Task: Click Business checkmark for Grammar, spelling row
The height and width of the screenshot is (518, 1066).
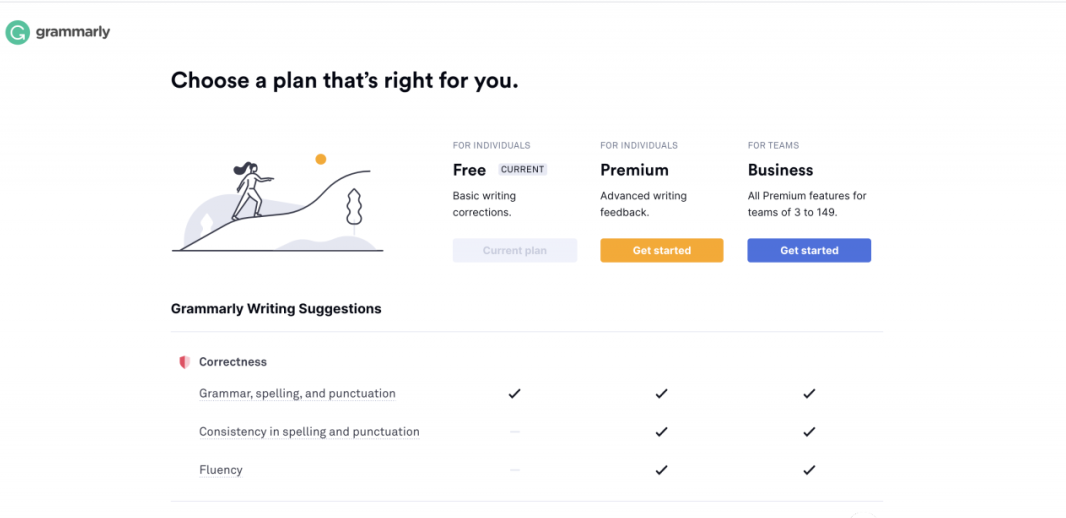Action: [809, 394]
